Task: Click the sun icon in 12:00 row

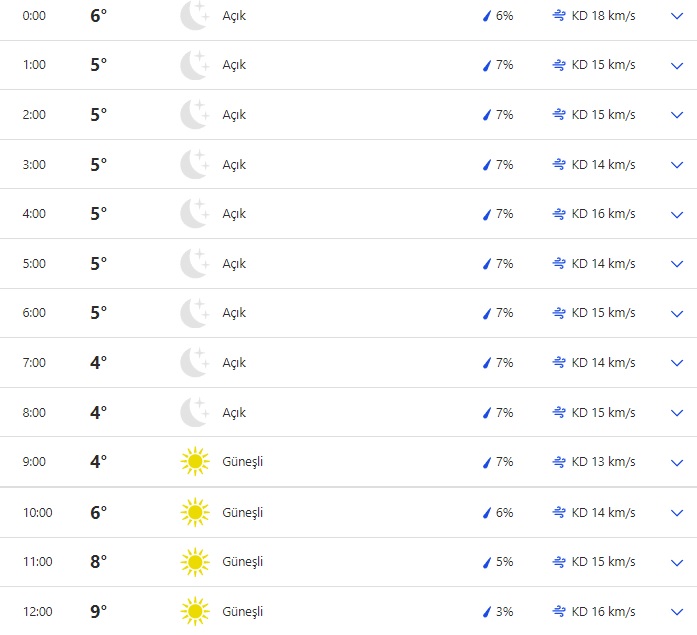Action: [x=194, y=611]
